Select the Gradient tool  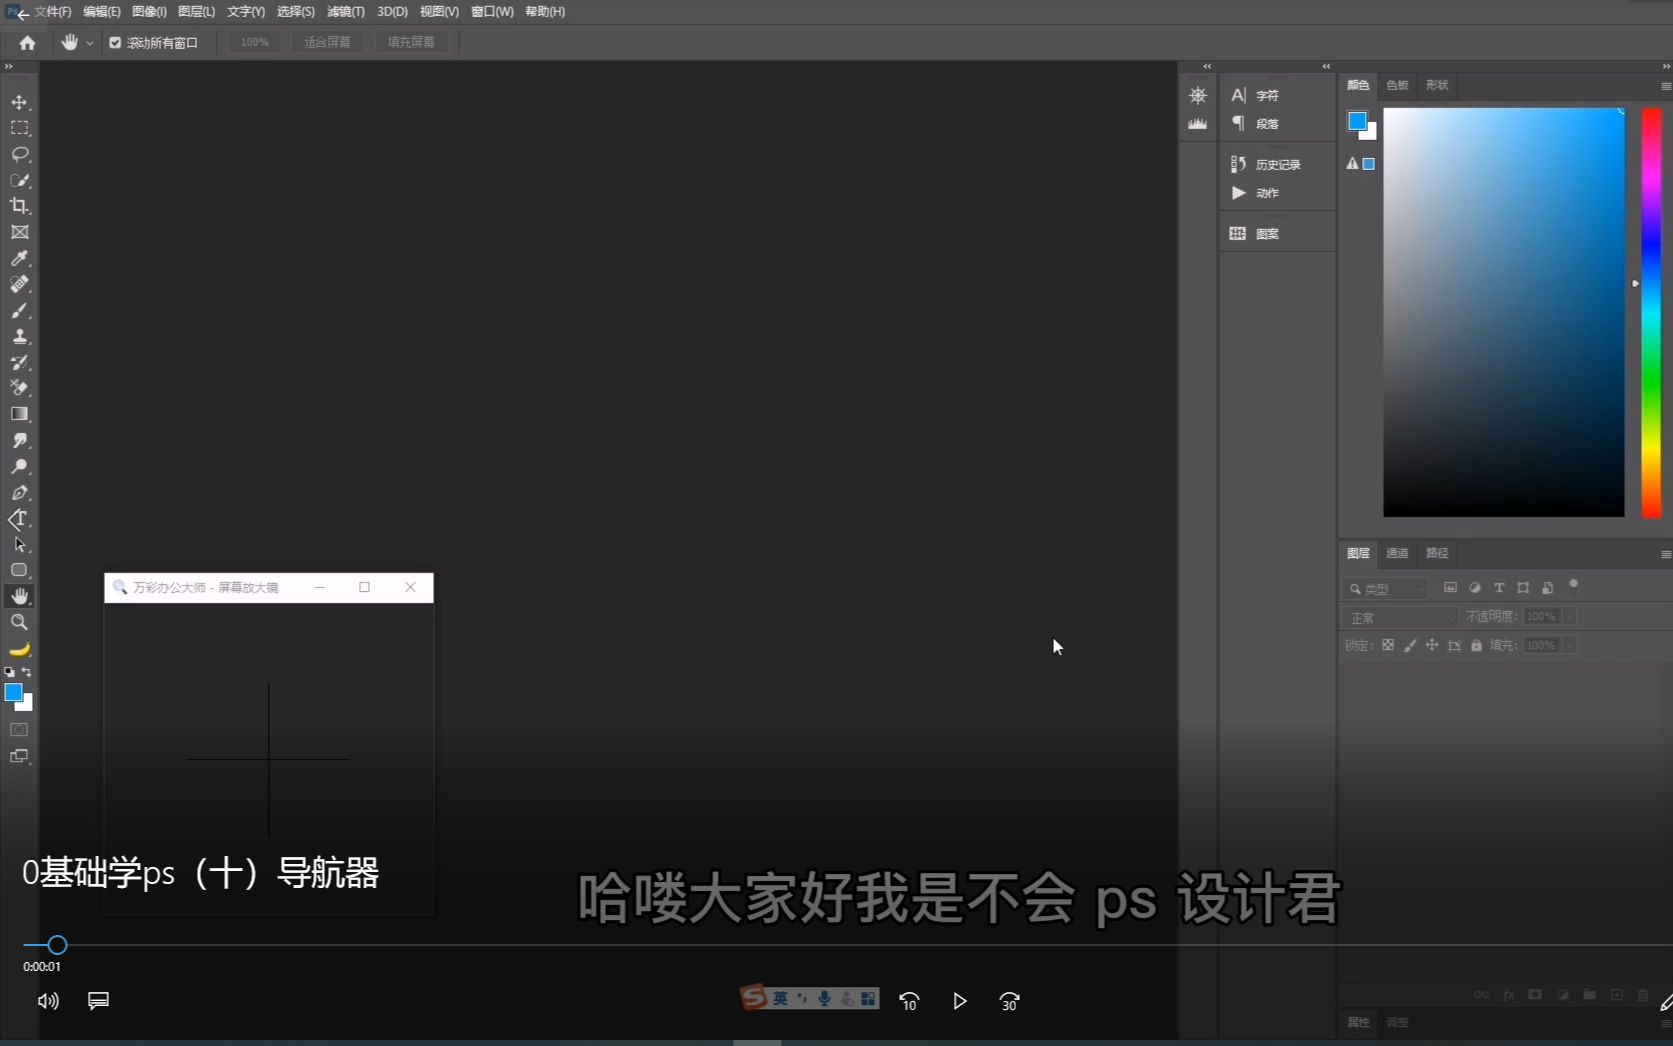point(19,414)
